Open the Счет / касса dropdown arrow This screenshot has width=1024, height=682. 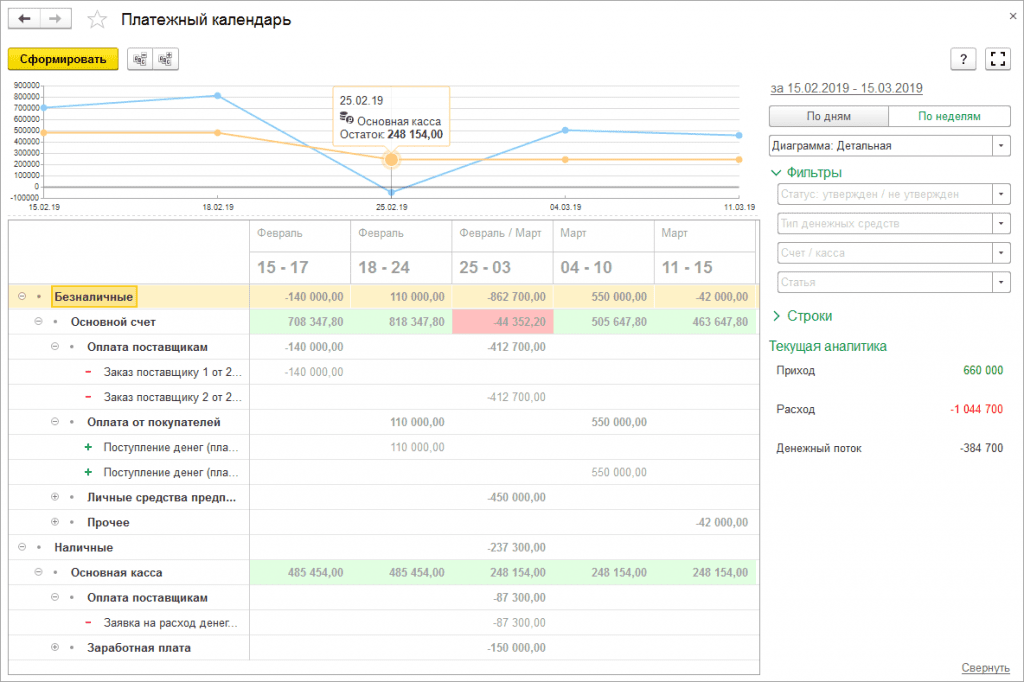[x=1001, y=253]
